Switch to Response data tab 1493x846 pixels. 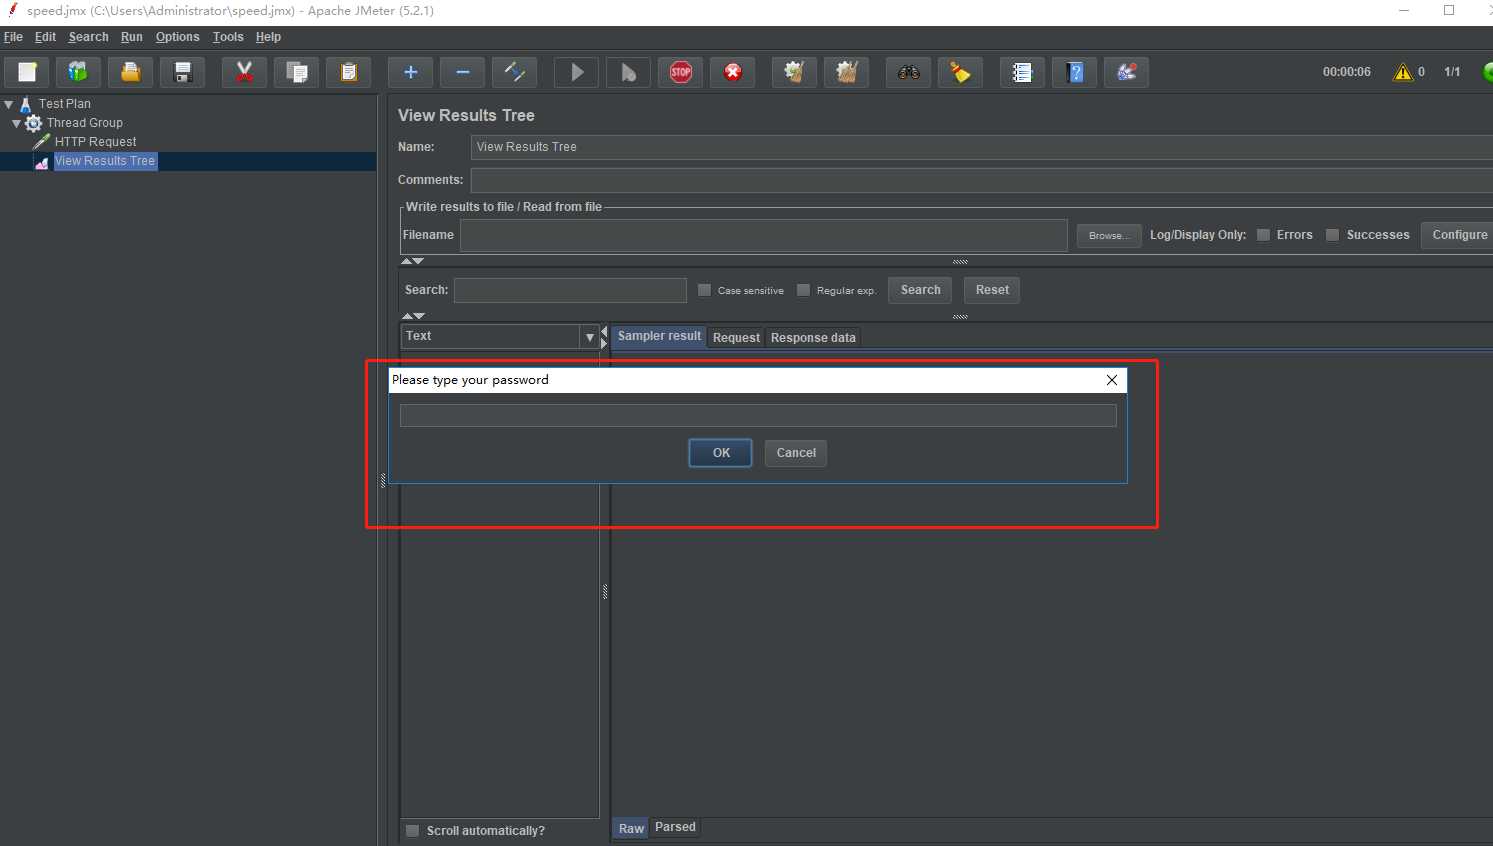[813, 338]
